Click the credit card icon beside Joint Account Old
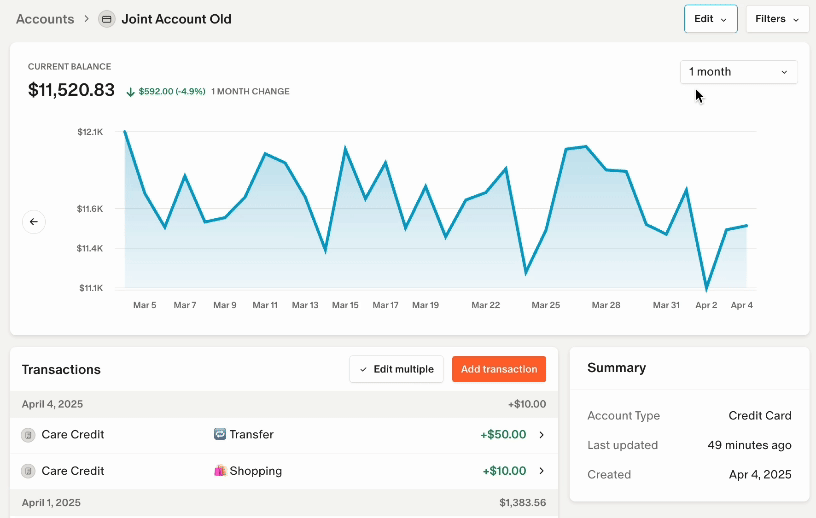Viewport: 816px width, 518px height. [107, 19]
